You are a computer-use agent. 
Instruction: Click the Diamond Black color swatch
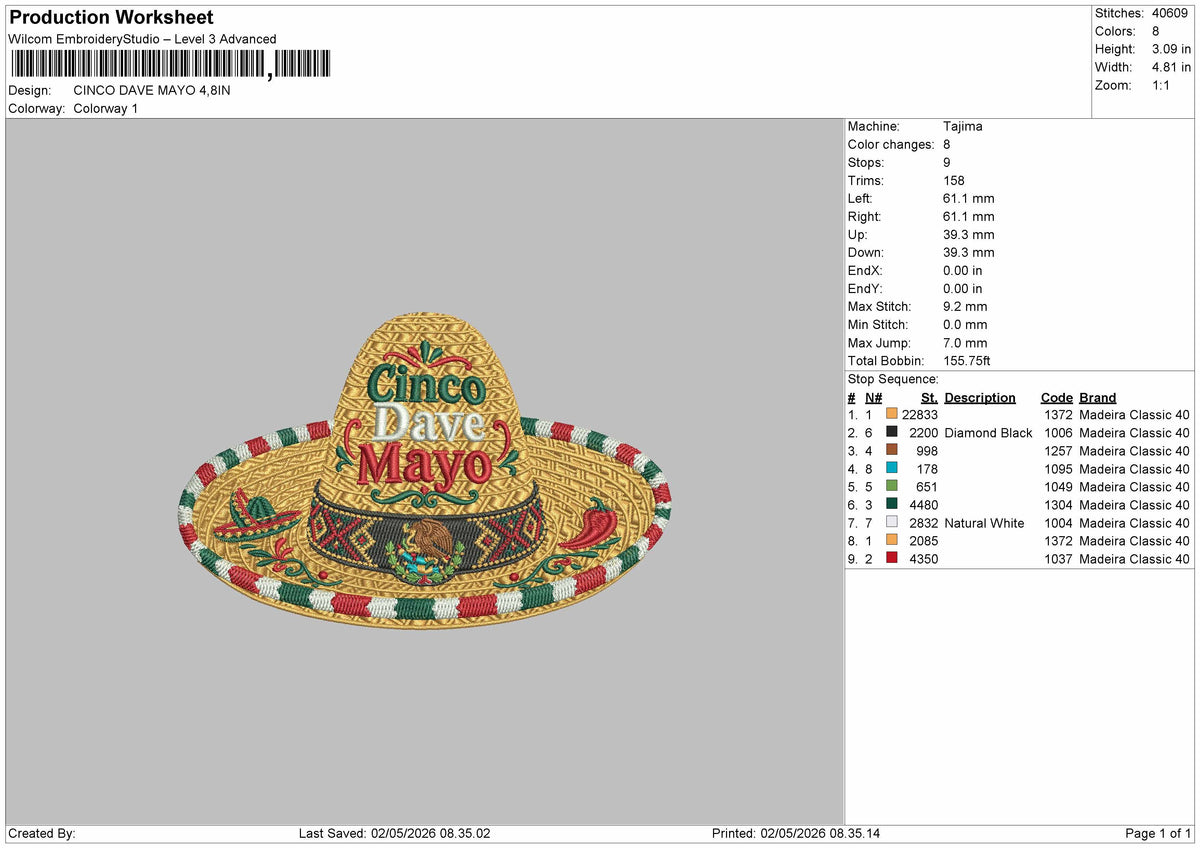pos(892,432)
